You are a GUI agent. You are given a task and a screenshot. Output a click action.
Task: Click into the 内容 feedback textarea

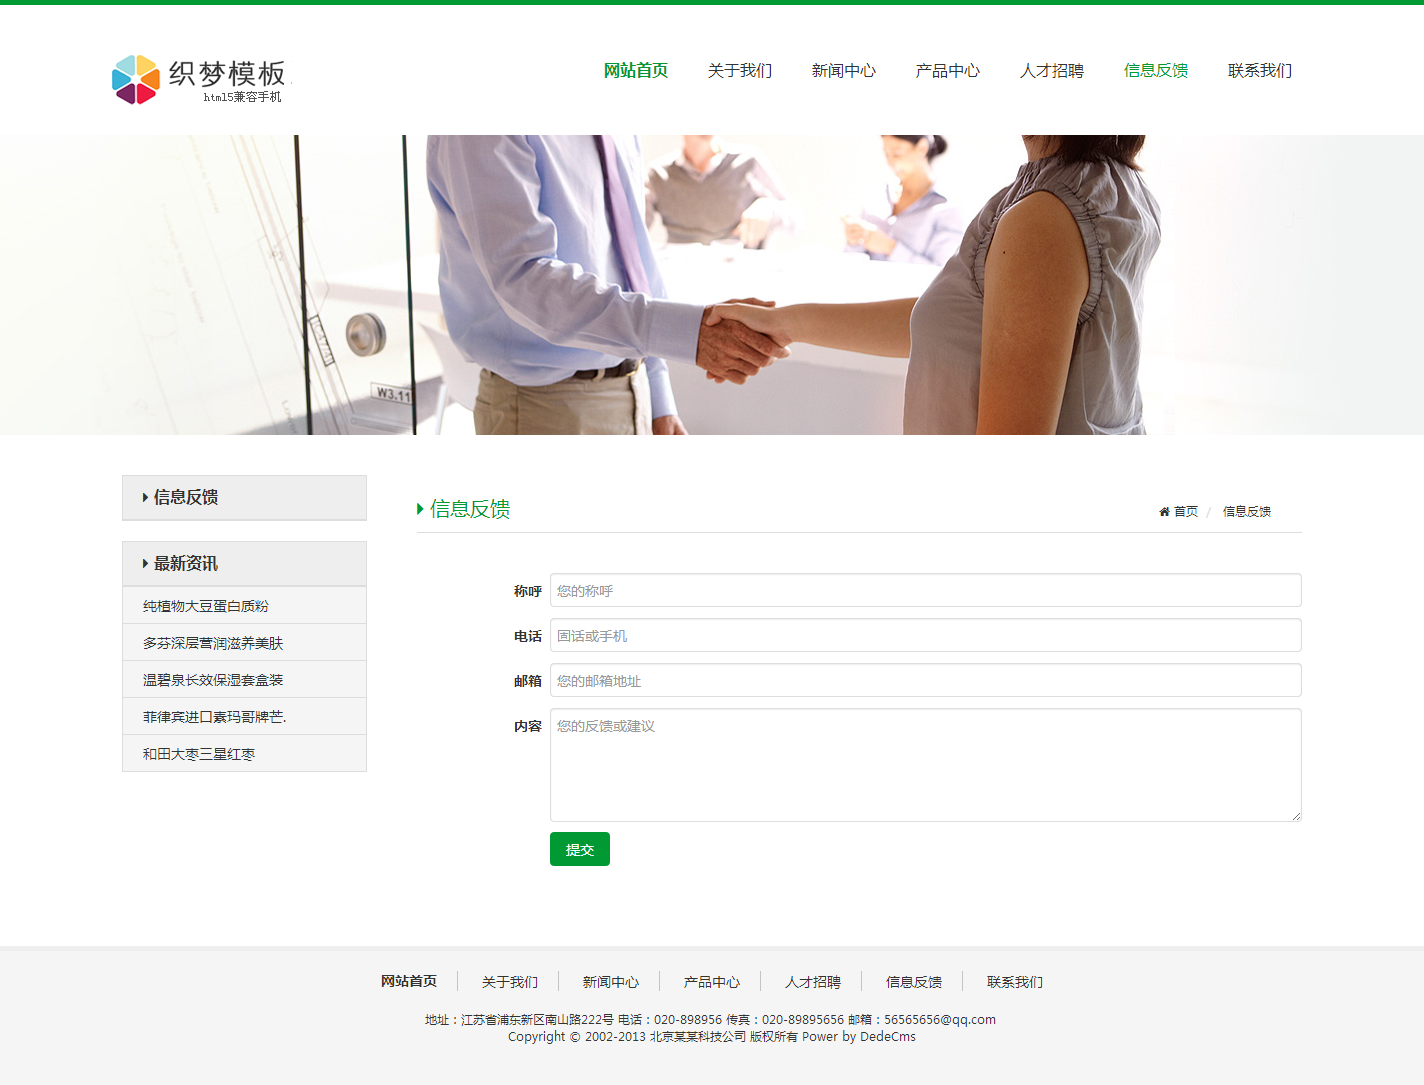pos(925,765)
